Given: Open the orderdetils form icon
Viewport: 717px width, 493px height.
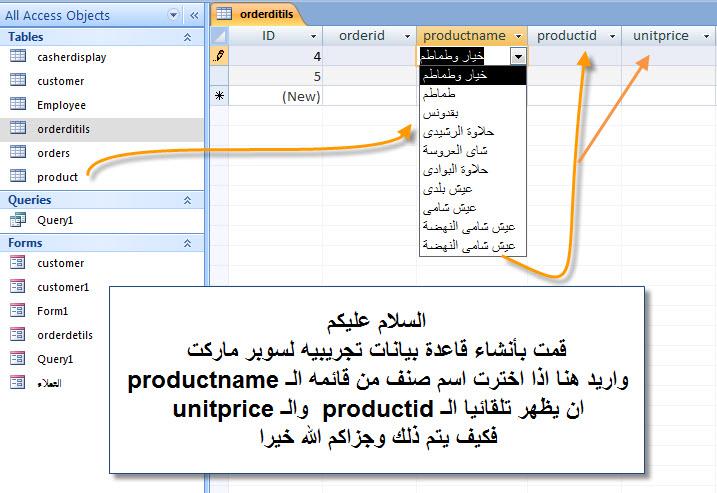Looking at the screenshot, I should click(x=18, y=334).
